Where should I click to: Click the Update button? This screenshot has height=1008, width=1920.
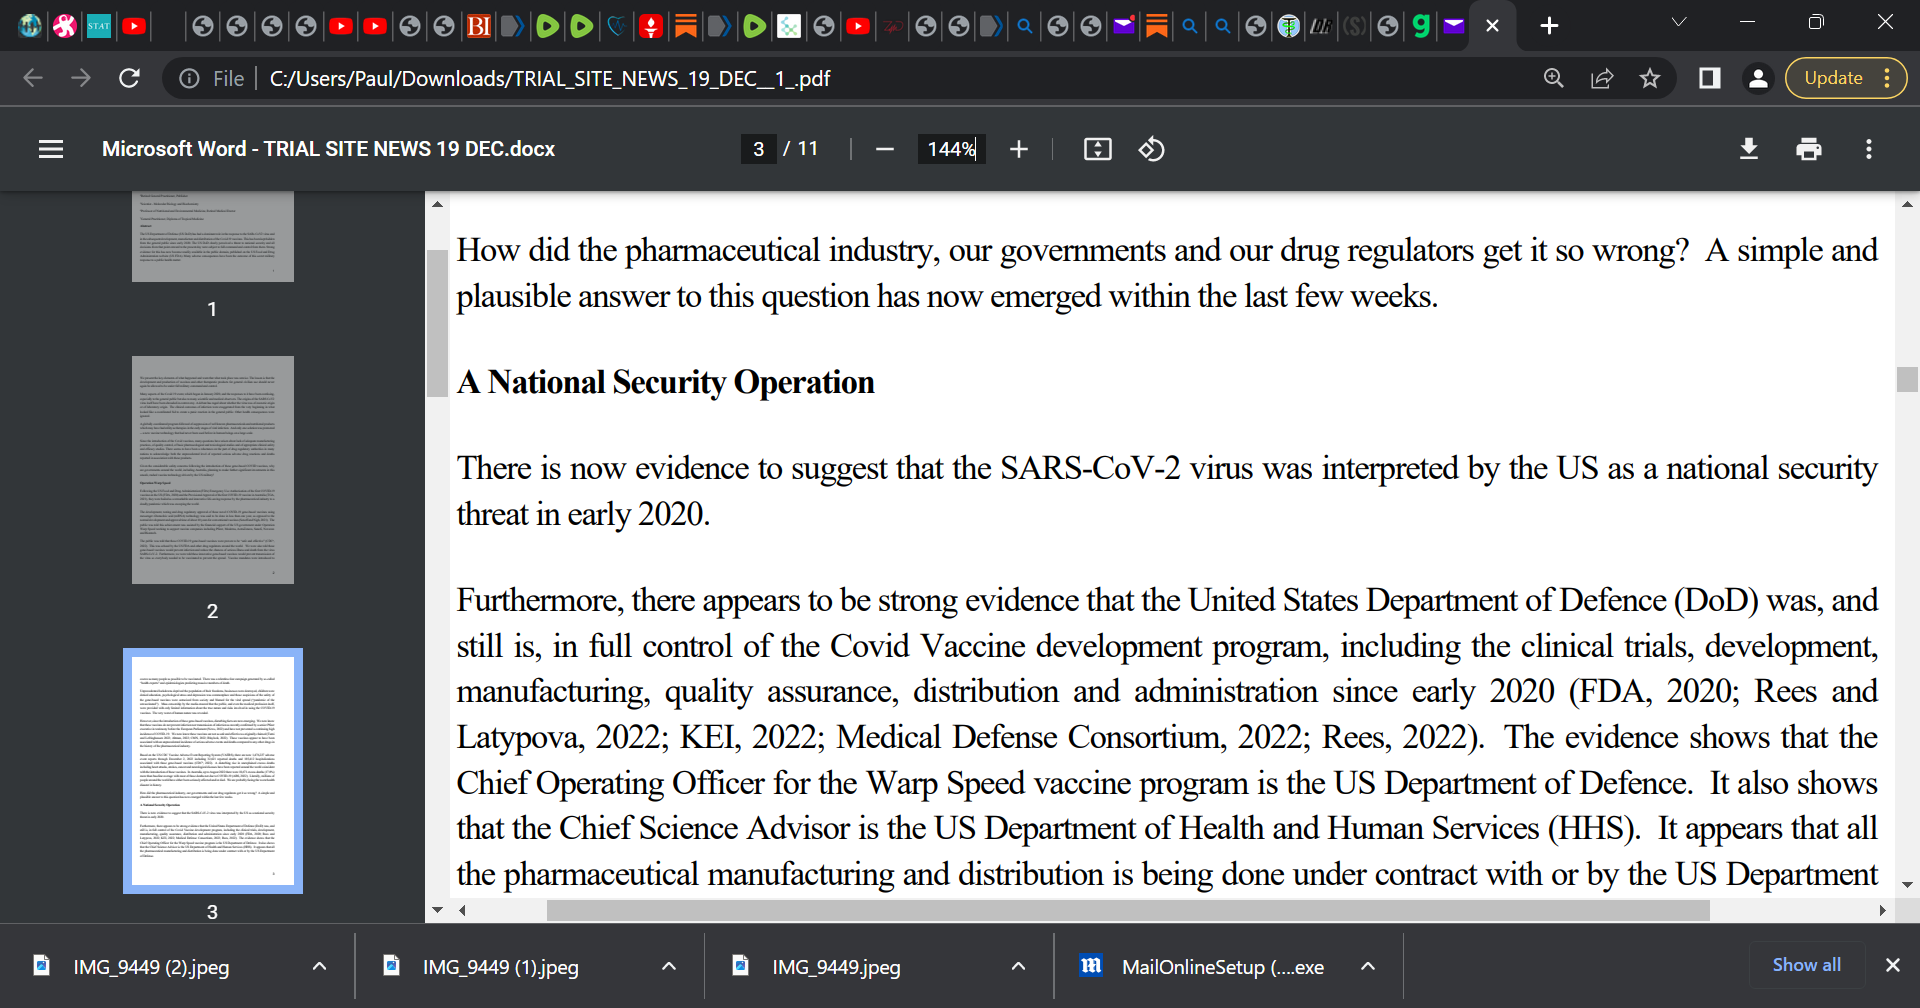(1833, 78)
